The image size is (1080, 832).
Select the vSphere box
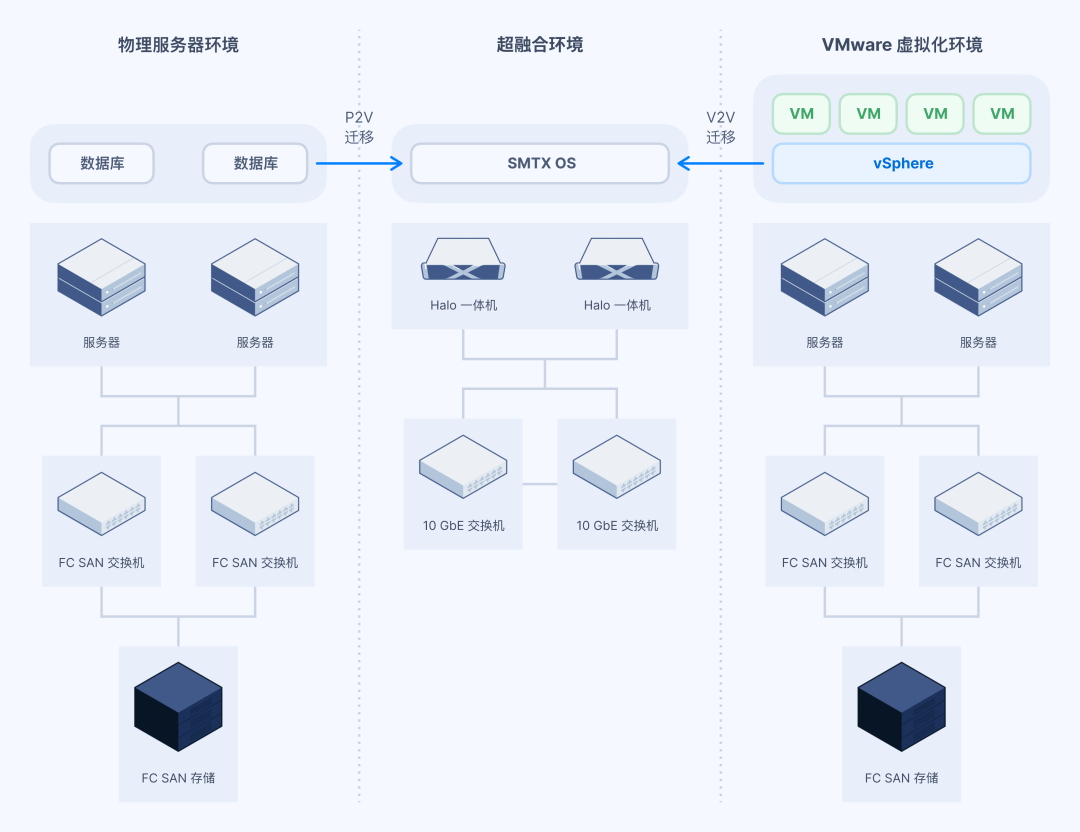pos(902,163)
